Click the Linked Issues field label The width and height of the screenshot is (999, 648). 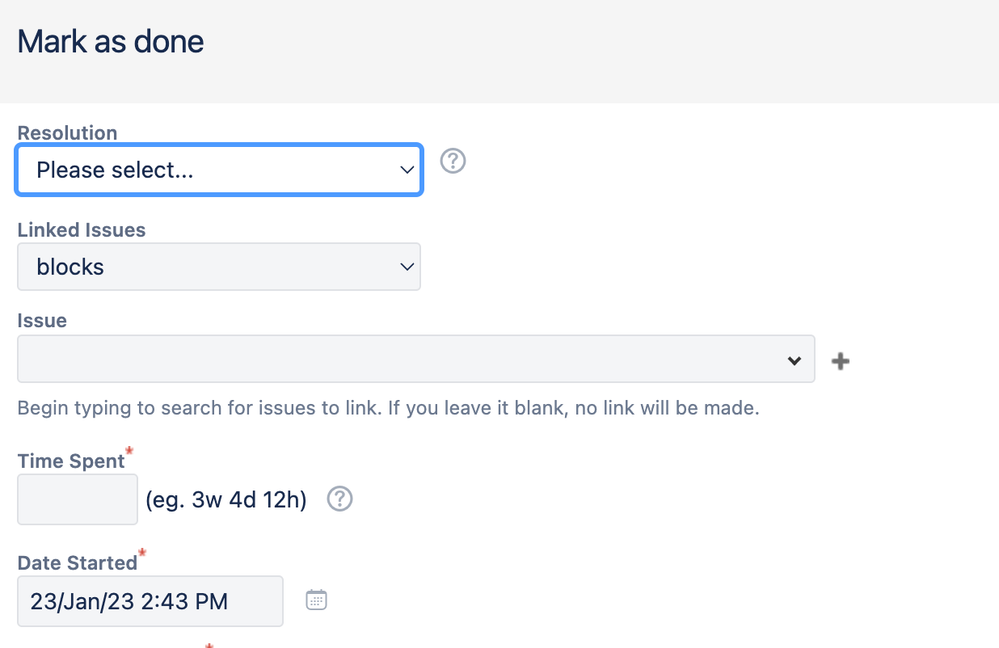tap(81, 229)
